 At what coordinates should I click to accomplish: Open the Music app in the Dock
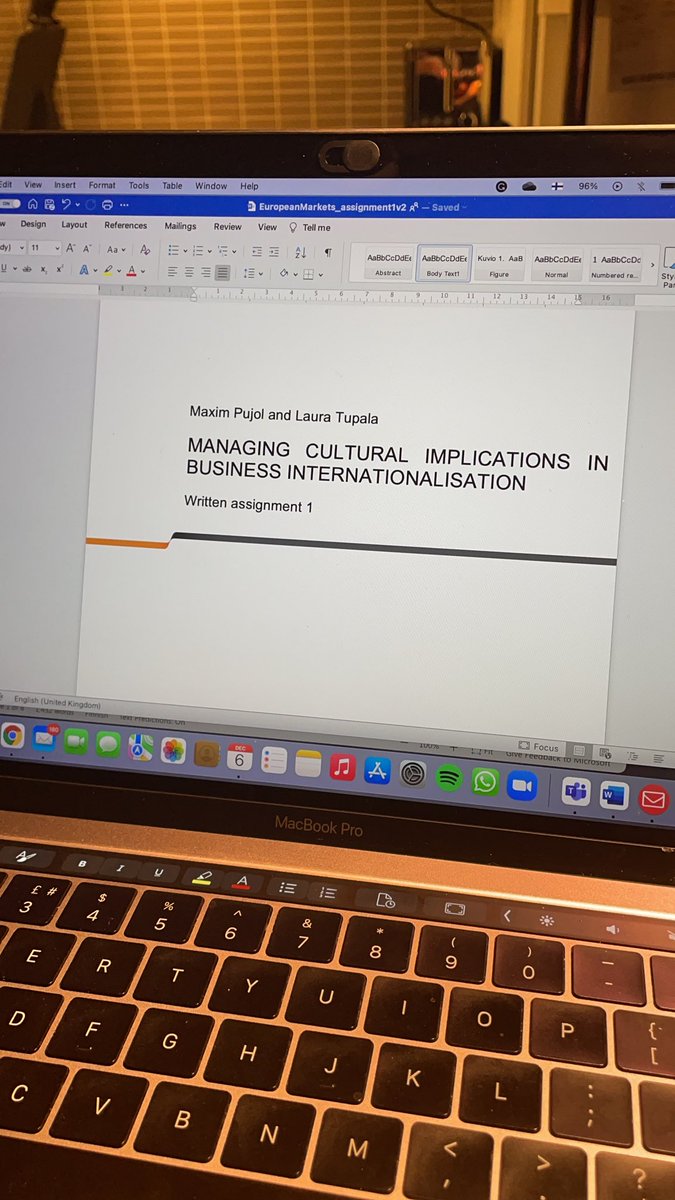click(x=342, y=768)
